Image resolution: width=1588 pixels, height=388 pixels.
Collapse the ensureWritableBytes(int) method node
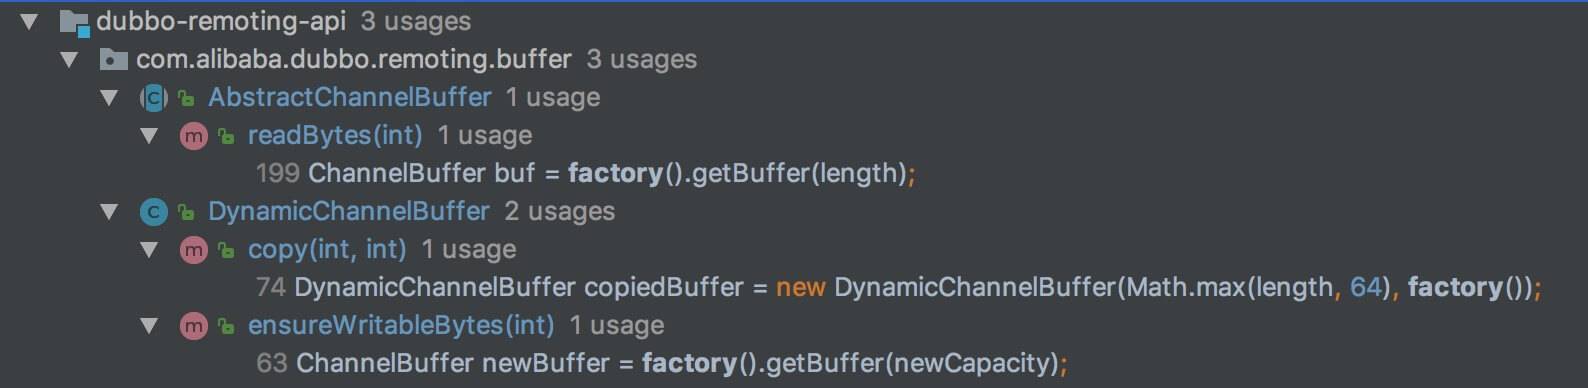(149, 325)
